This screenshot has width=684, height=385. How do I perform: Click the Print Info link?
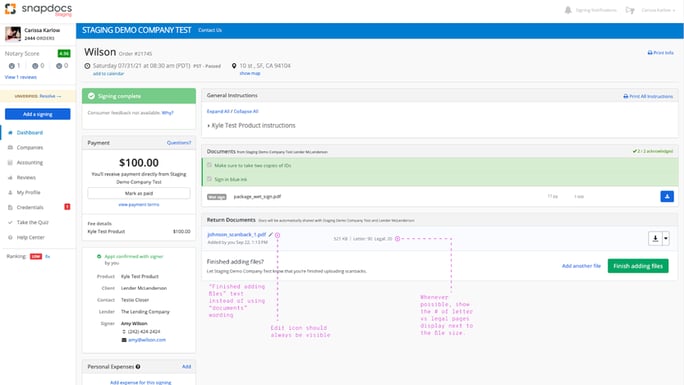[x=660, y=53]
